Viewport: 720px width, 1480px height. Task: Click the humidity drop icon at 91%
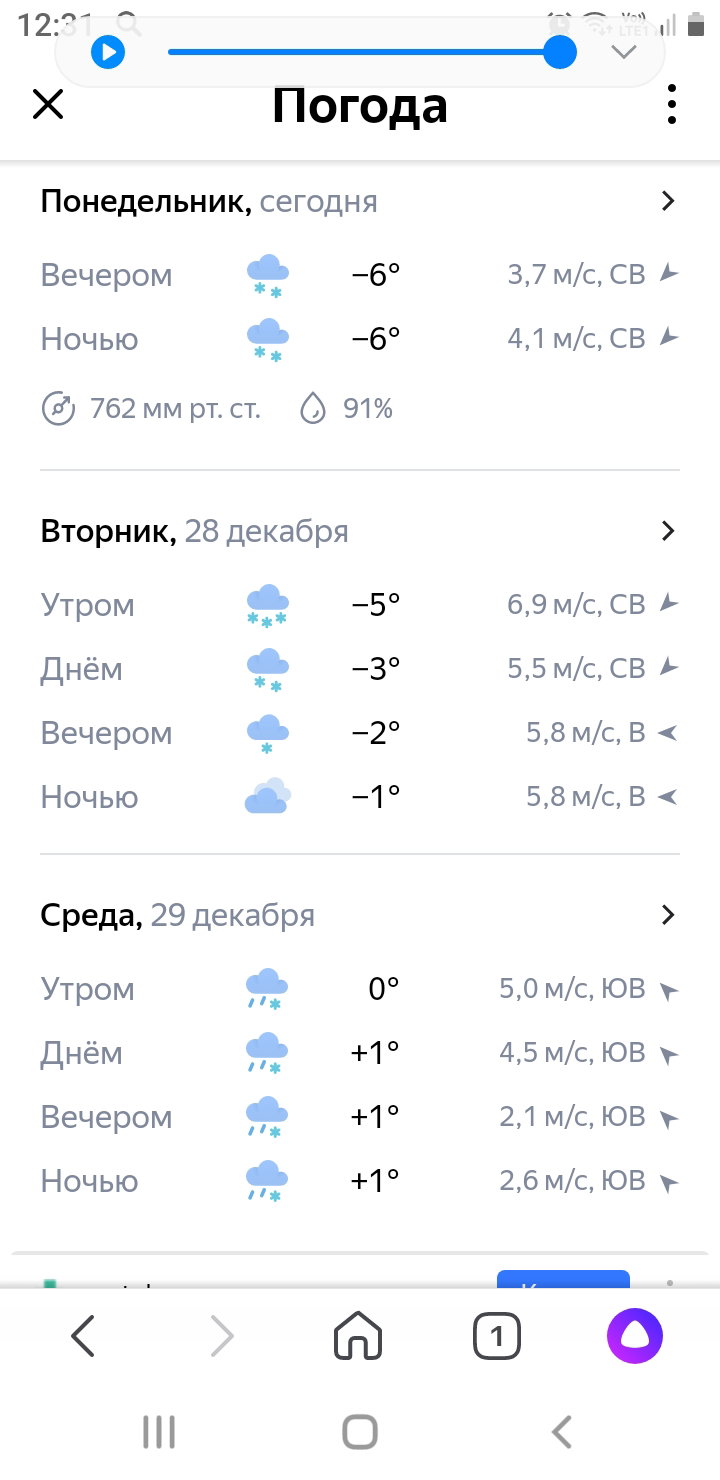pyautogui.click(x=314, y=408)
